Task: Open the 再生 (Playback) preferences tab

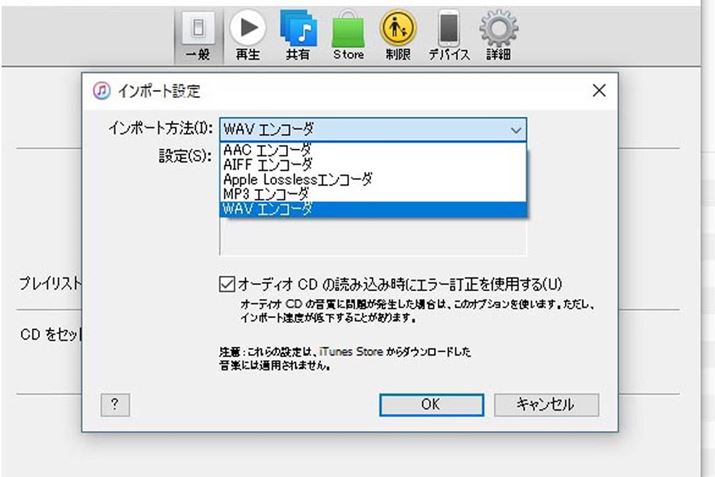Action: pyautogui.click(x=248, y=36)
